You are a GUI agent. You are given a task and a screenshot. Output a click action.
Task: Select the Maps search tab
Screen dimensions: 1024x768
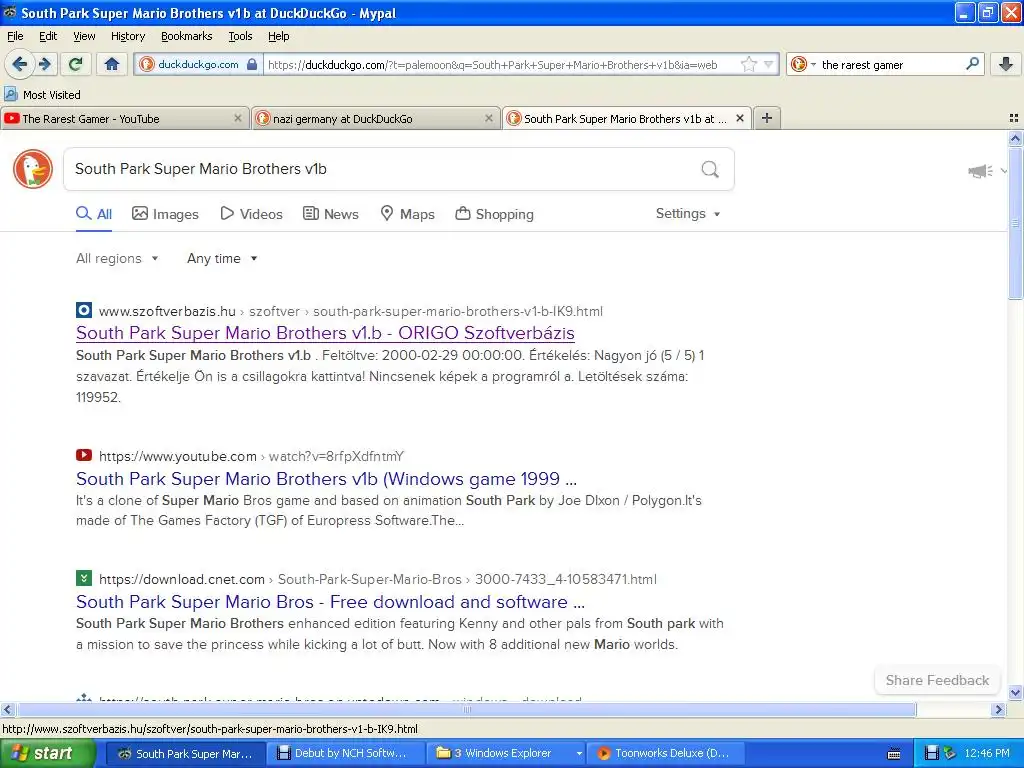pos(408,214)
